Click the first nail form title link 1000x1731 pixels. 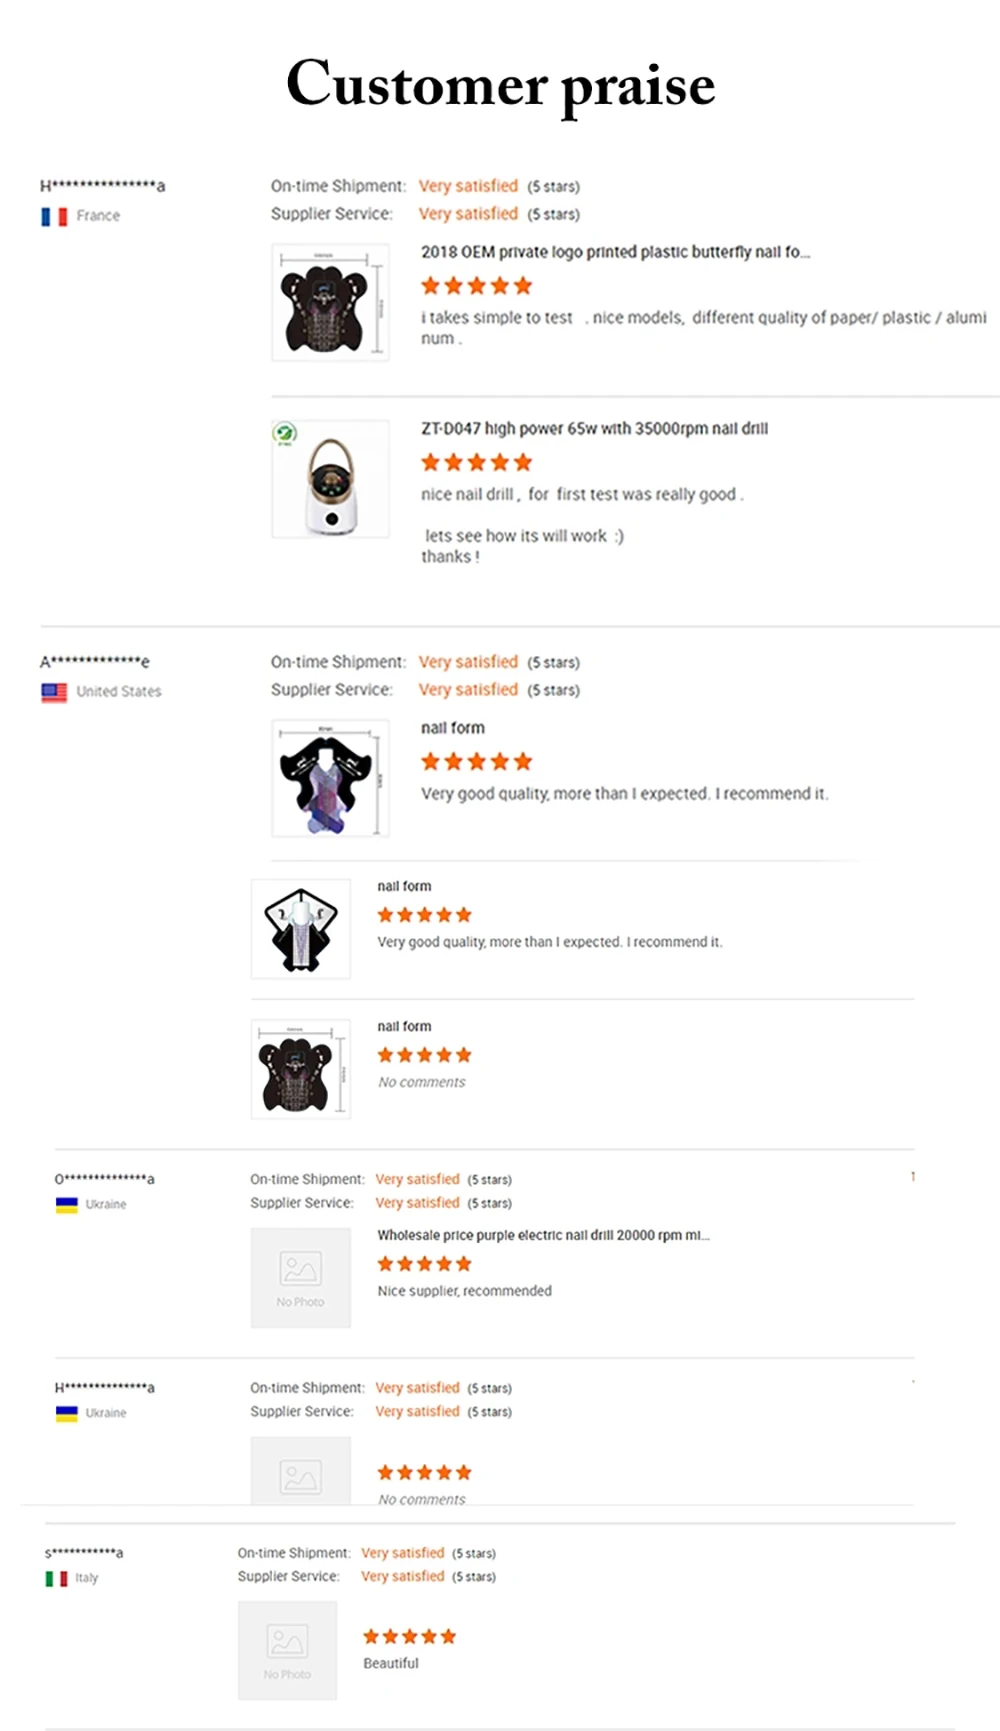coord(452,728)
